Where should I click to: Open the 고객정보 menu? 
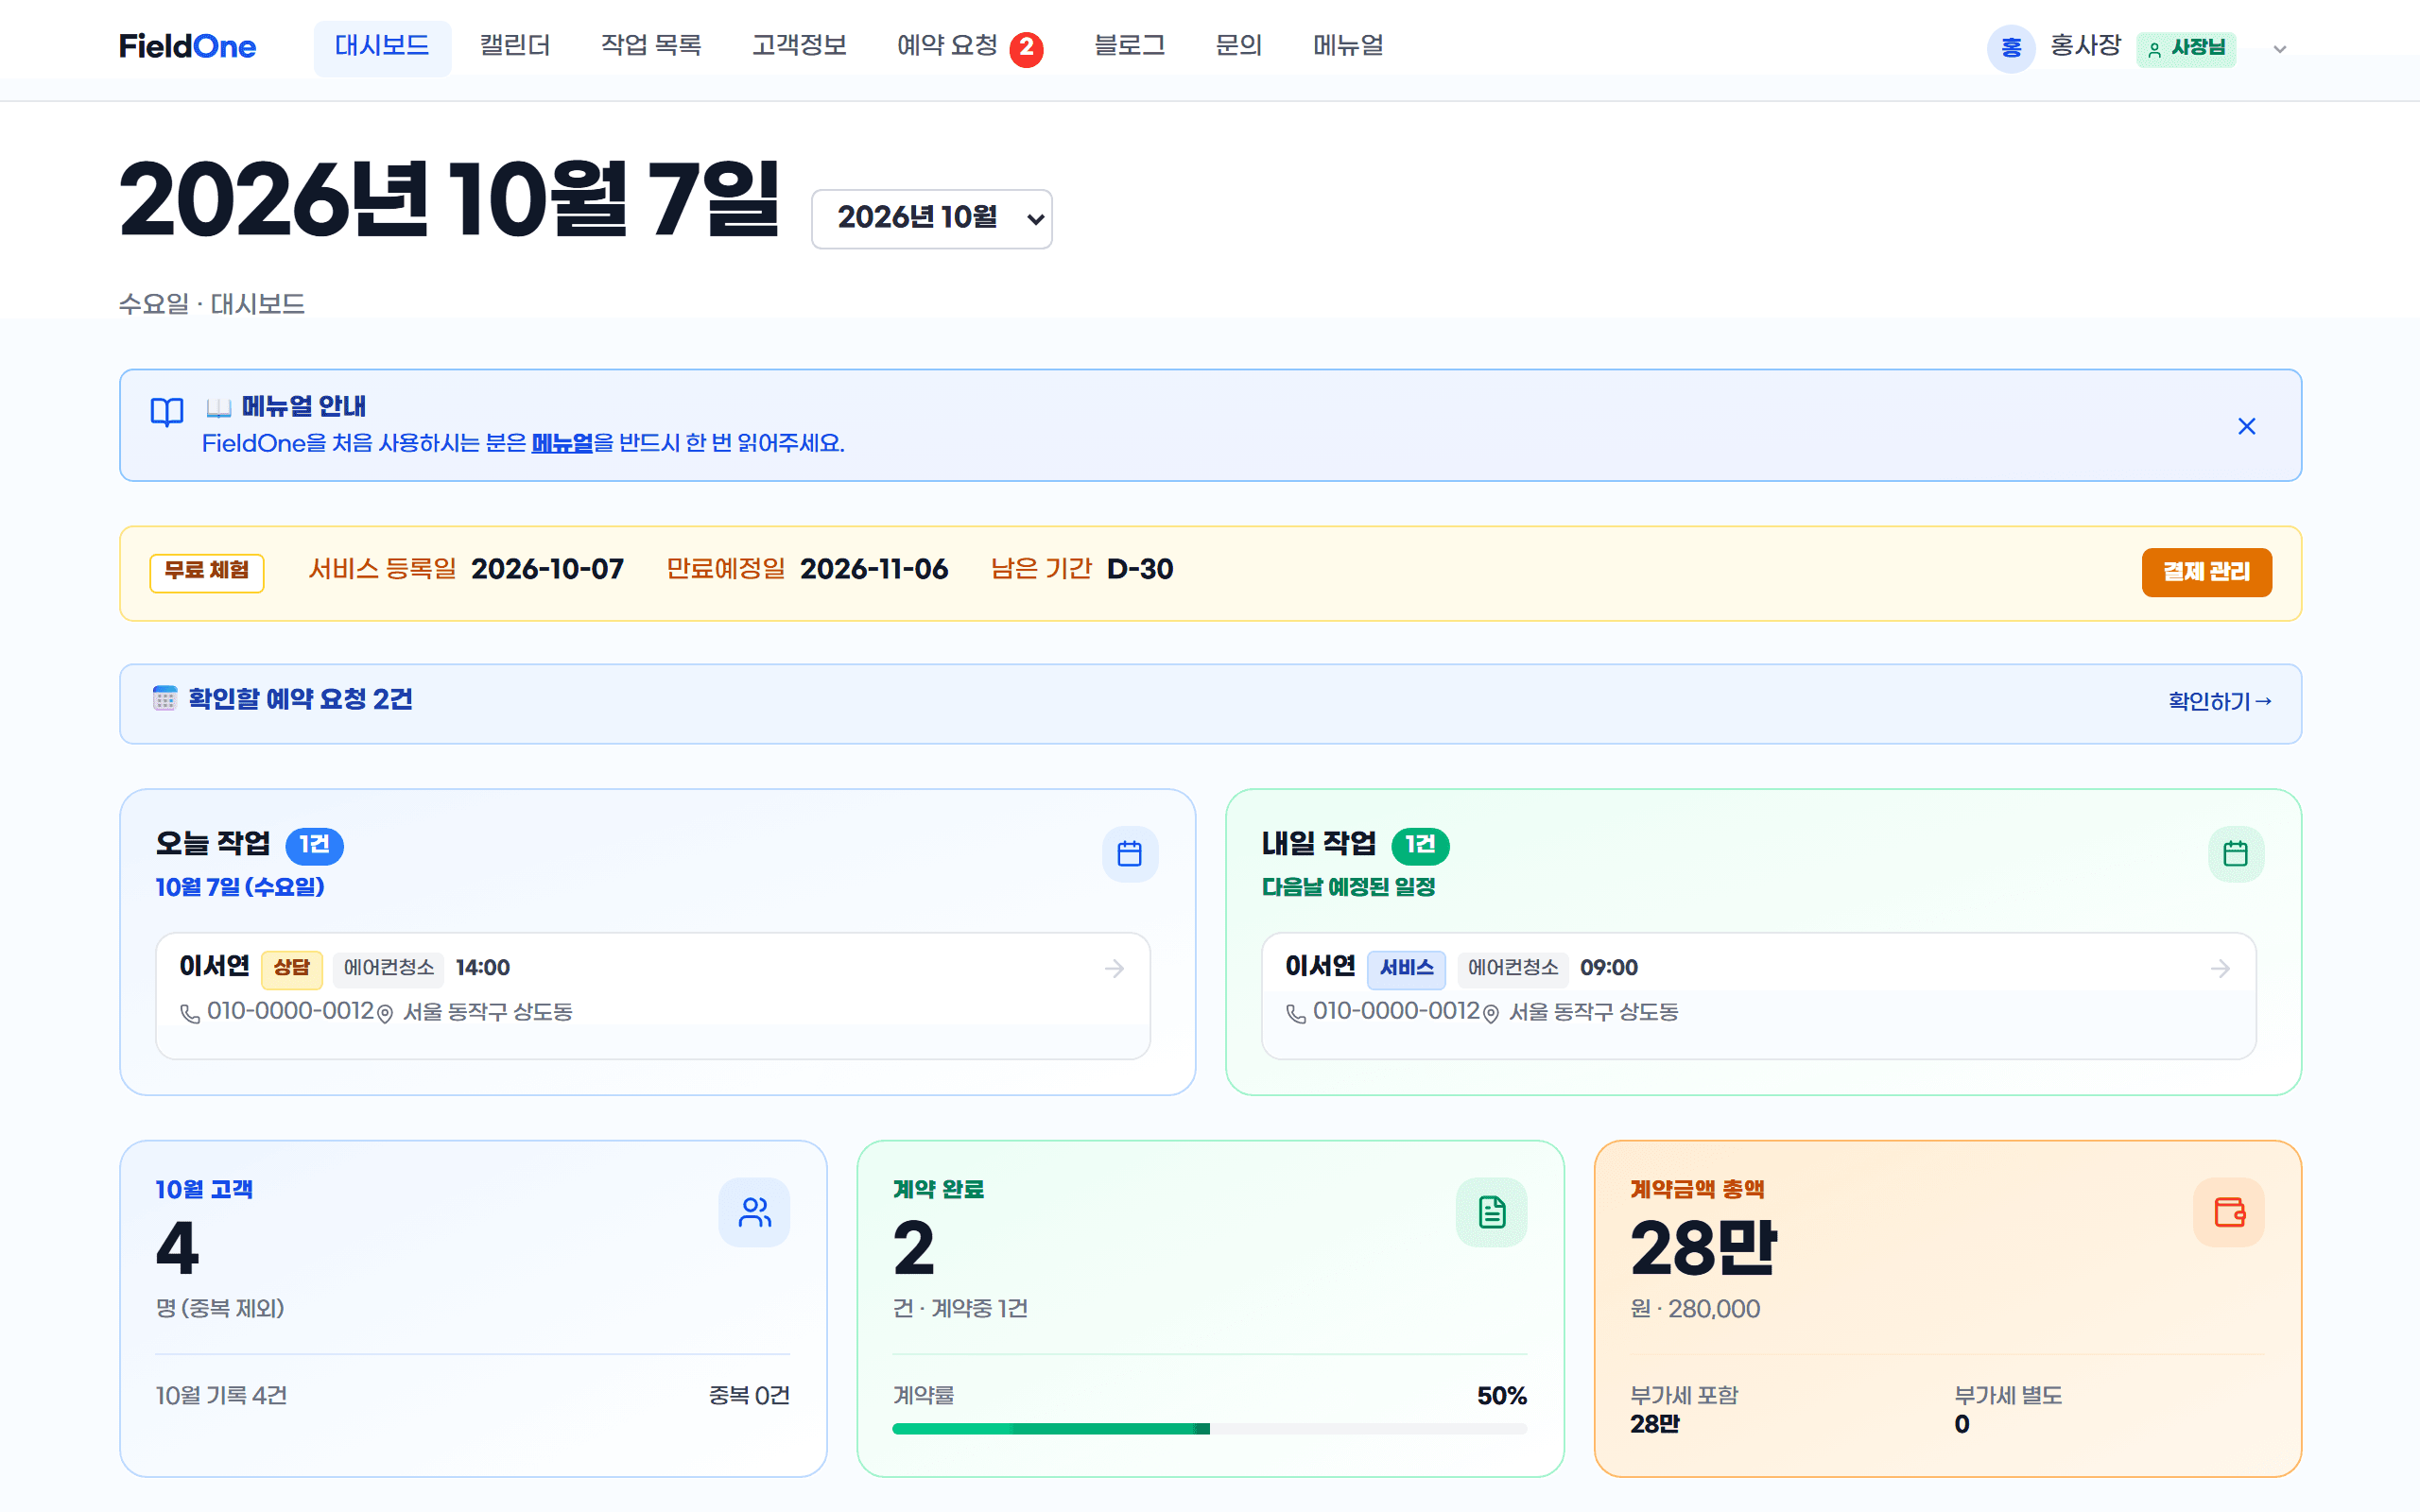point(799,46)
